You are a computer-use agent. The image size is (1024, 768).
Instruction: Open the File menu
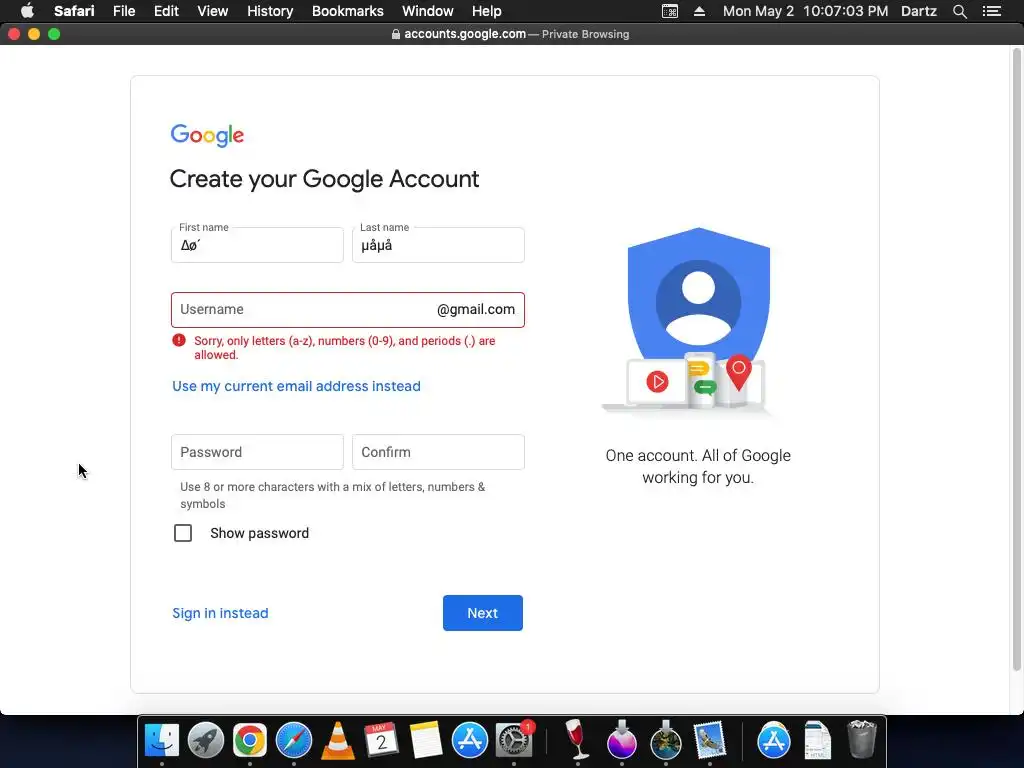pos(123,11)
